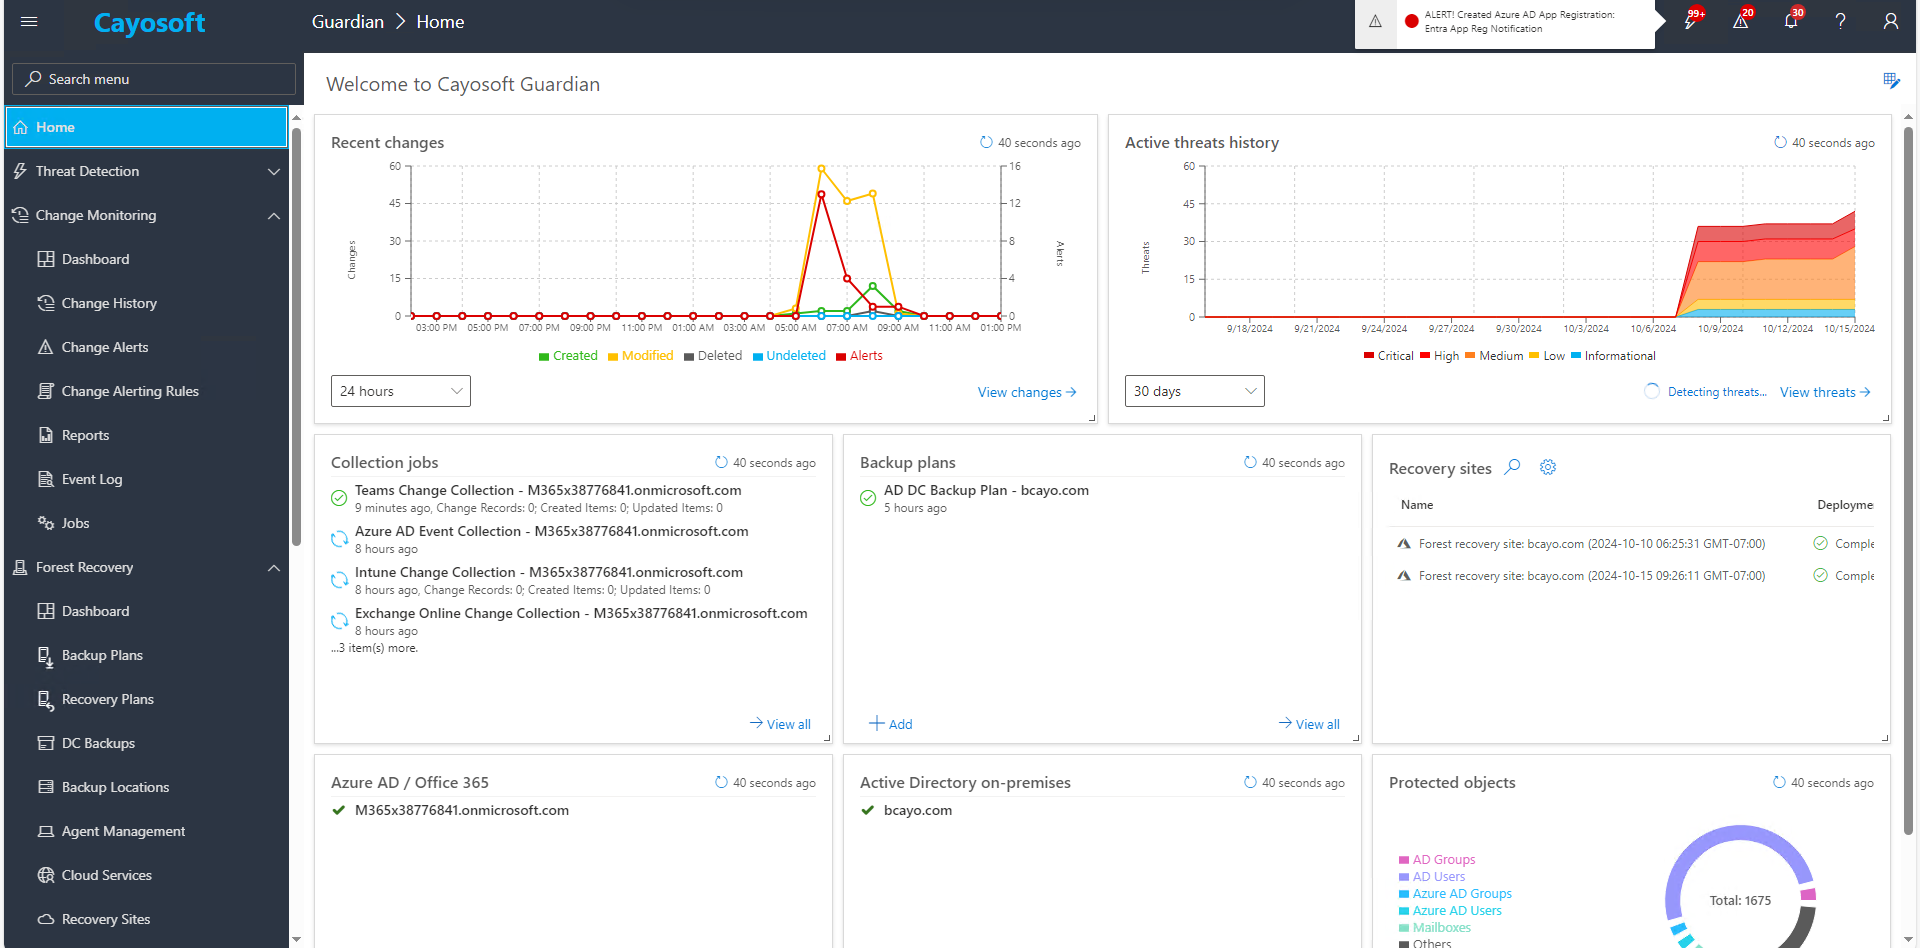Toggle the Deleted series in chart legend

(713, 356)
